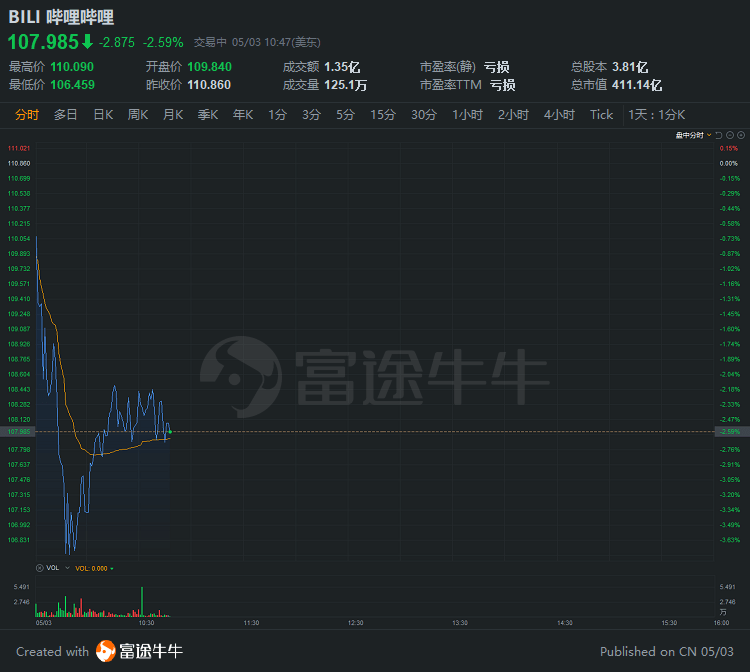Select the 2小时 interval tab
The height and width of the screenshot is (672, 750).
[x=513, y=115]
